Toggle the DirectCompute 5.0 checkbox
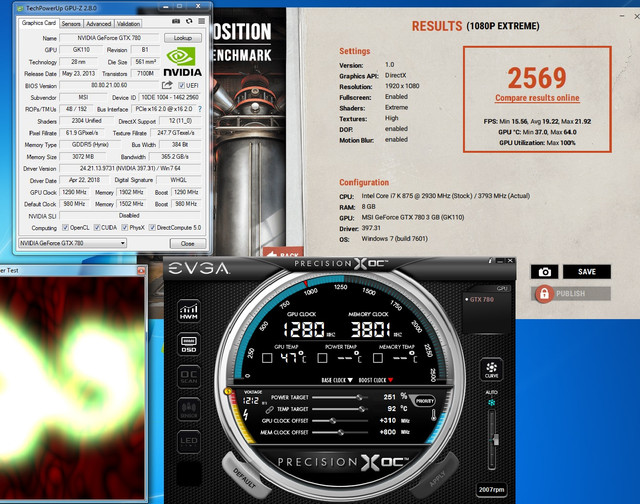640x504 pixels. 152,227
